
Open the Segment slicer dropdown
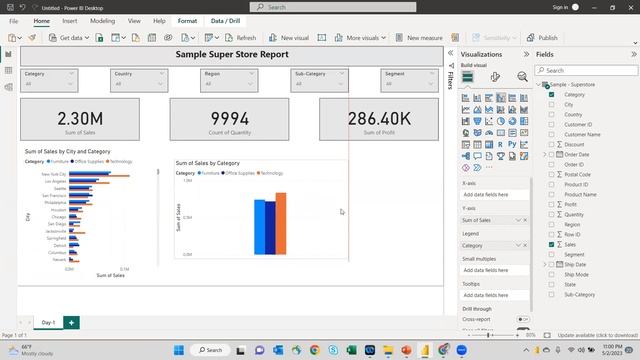pos(431,84)
